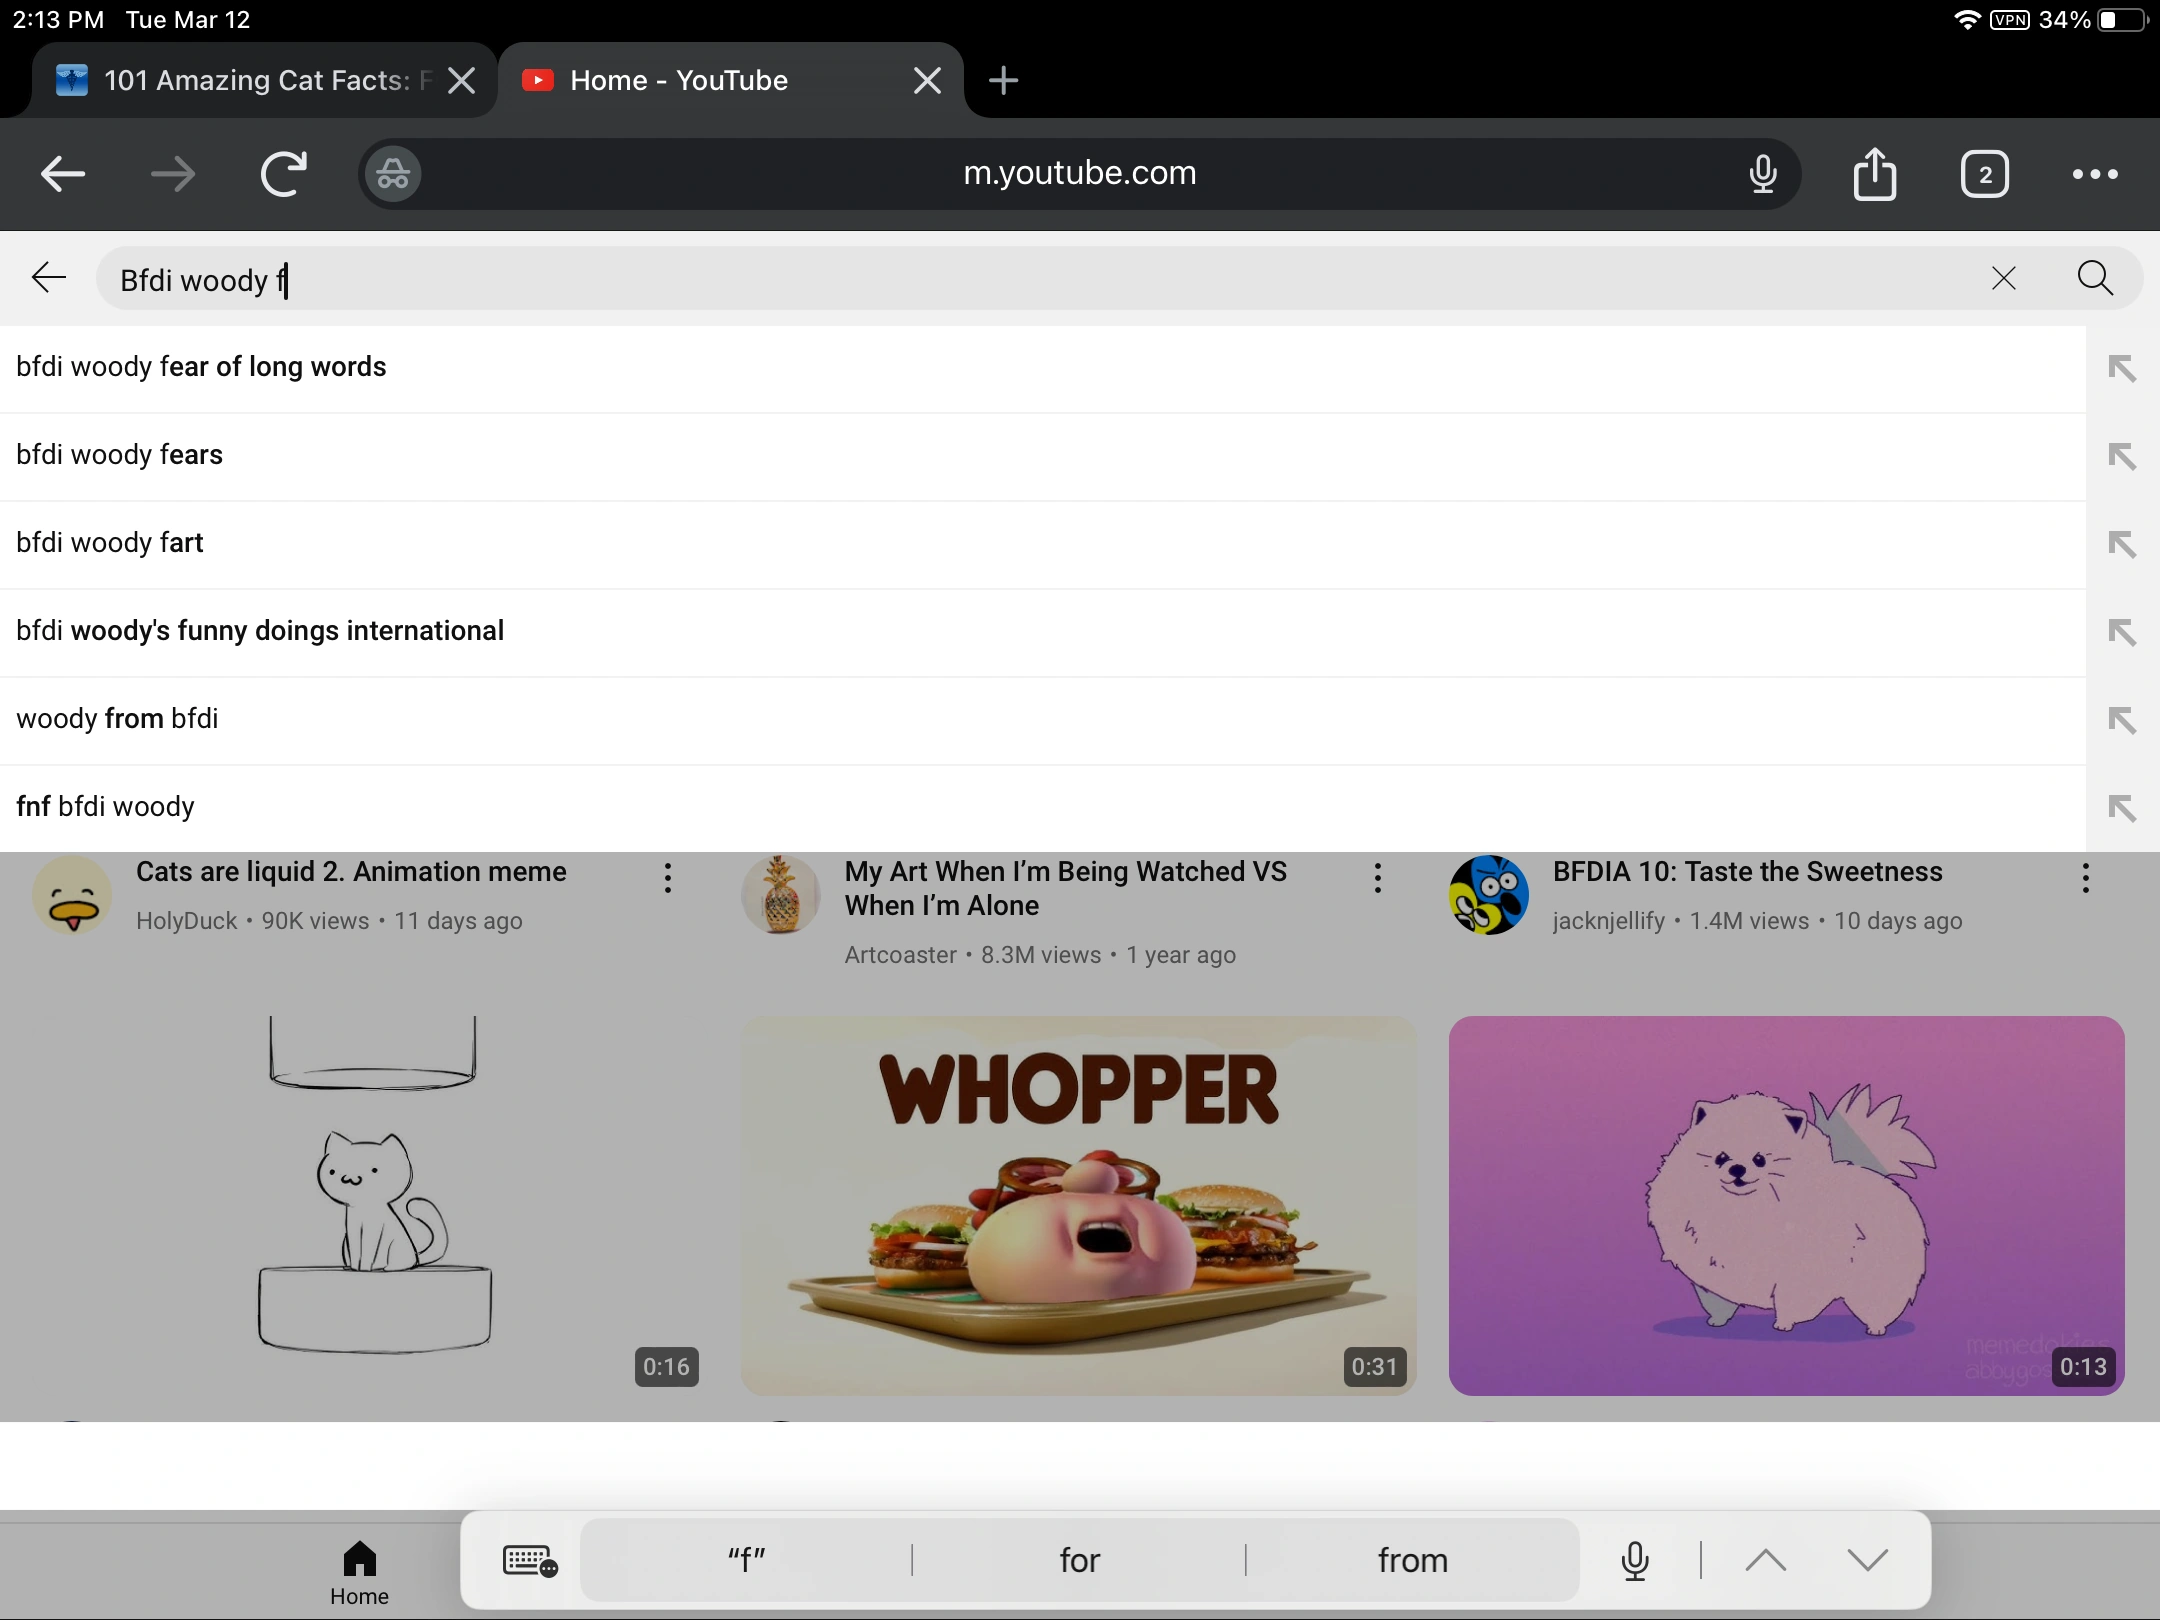2160x1620 pixels.
Task: Tap Home in YouTube bottom navigation
Action: pos(359,1572)
